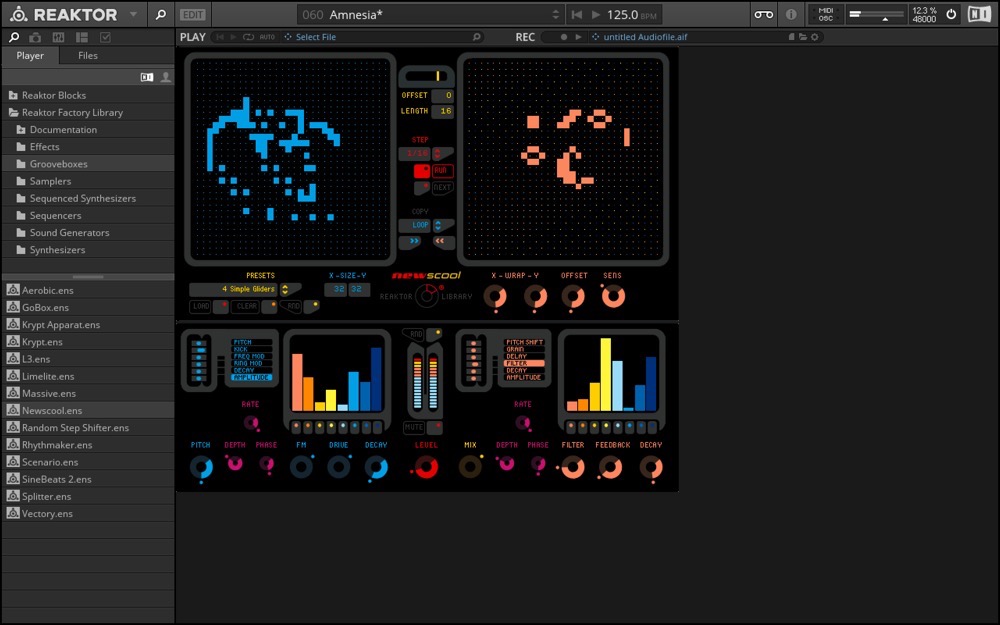Viewport: 1000px width, 625px height.
Task: Expand the Reaktor Blocks folder
Action: click(13, 95)
